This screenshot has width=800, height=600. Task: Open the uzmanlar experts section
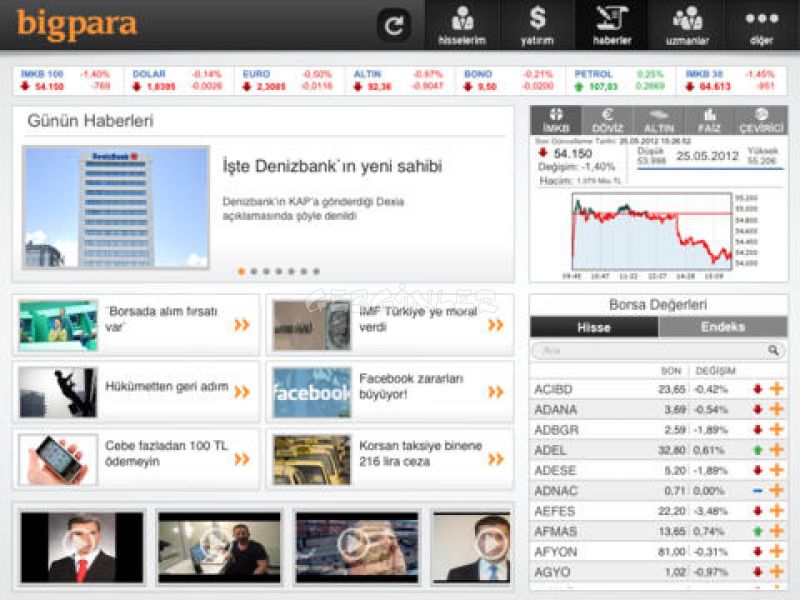(687, 25)
